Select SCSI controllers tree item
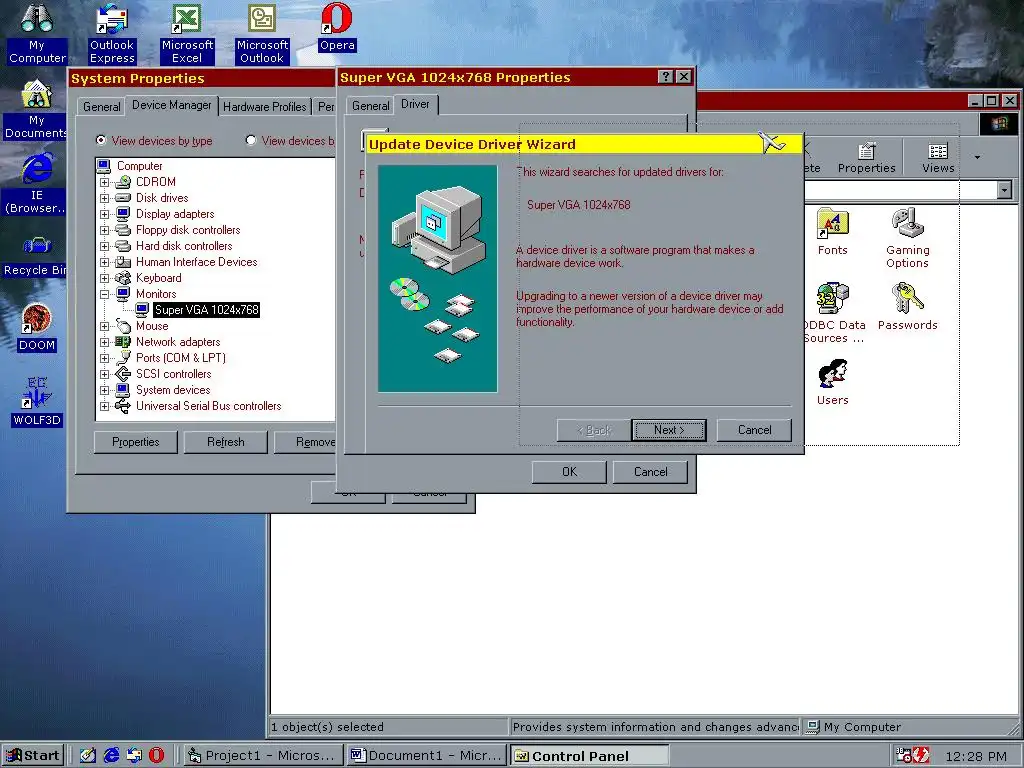 (174, 374)
